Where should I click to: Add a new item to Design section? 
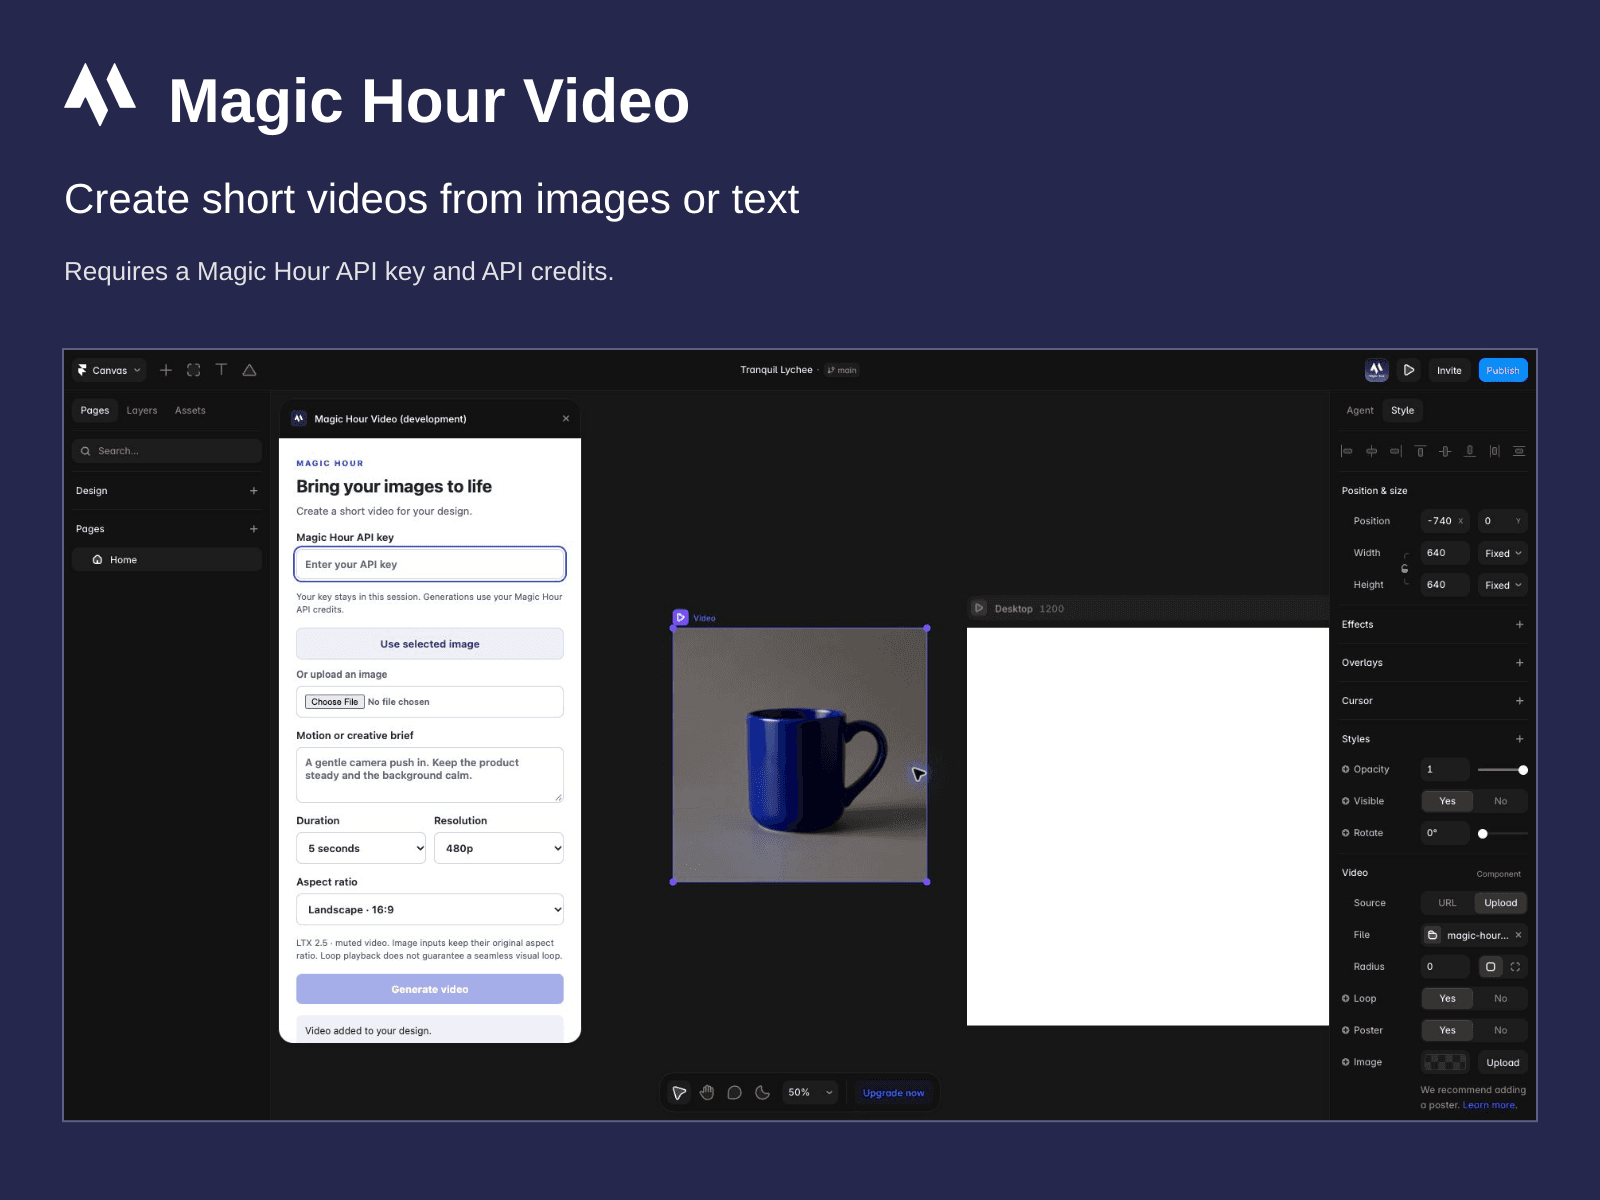pos(254,491)
